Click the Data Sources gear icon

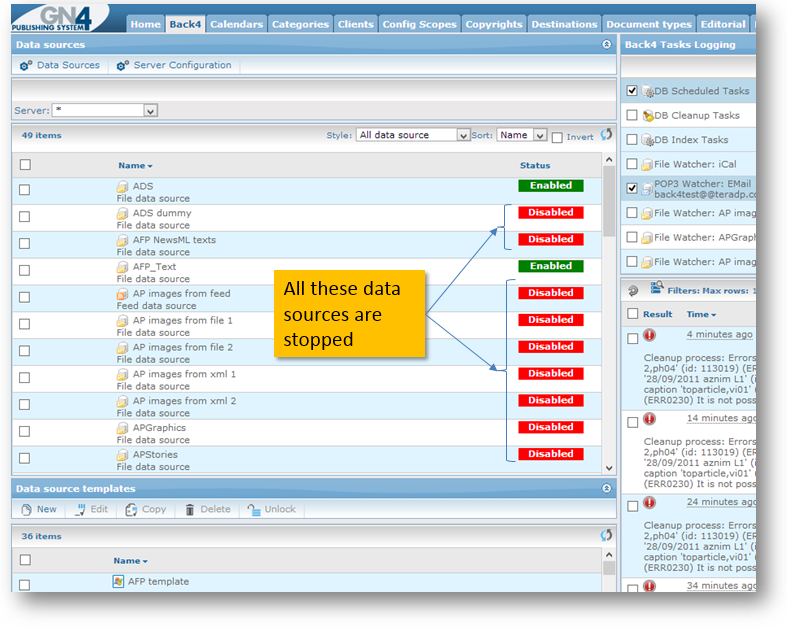pos(26,65)
